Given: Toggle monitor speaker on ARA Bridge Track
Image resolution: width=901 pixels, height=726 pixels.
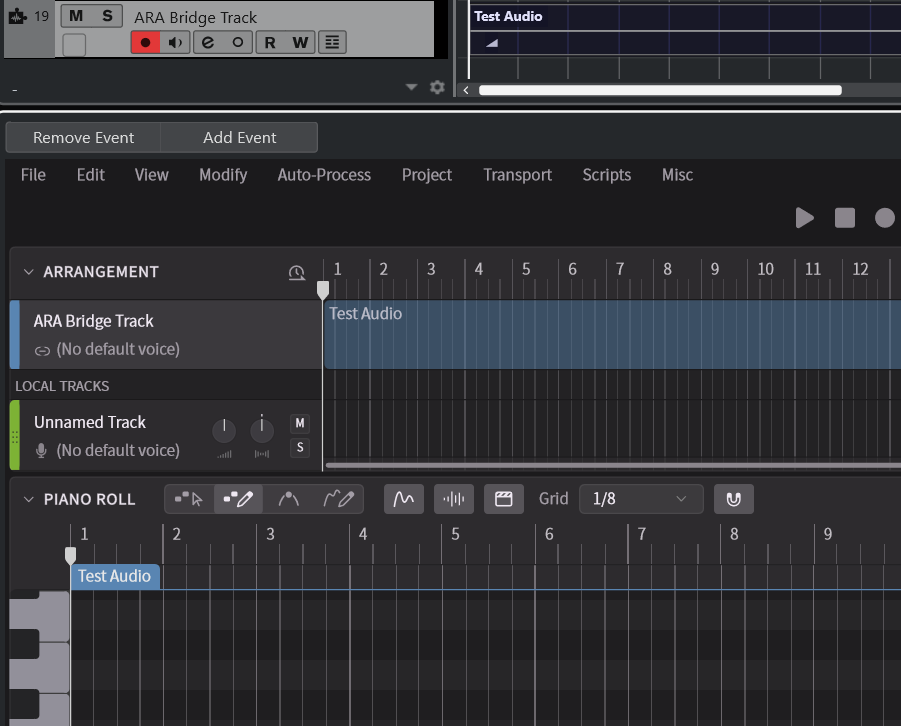Looking at the screenshot, I should pyautogui.click(x=175, y=43).
